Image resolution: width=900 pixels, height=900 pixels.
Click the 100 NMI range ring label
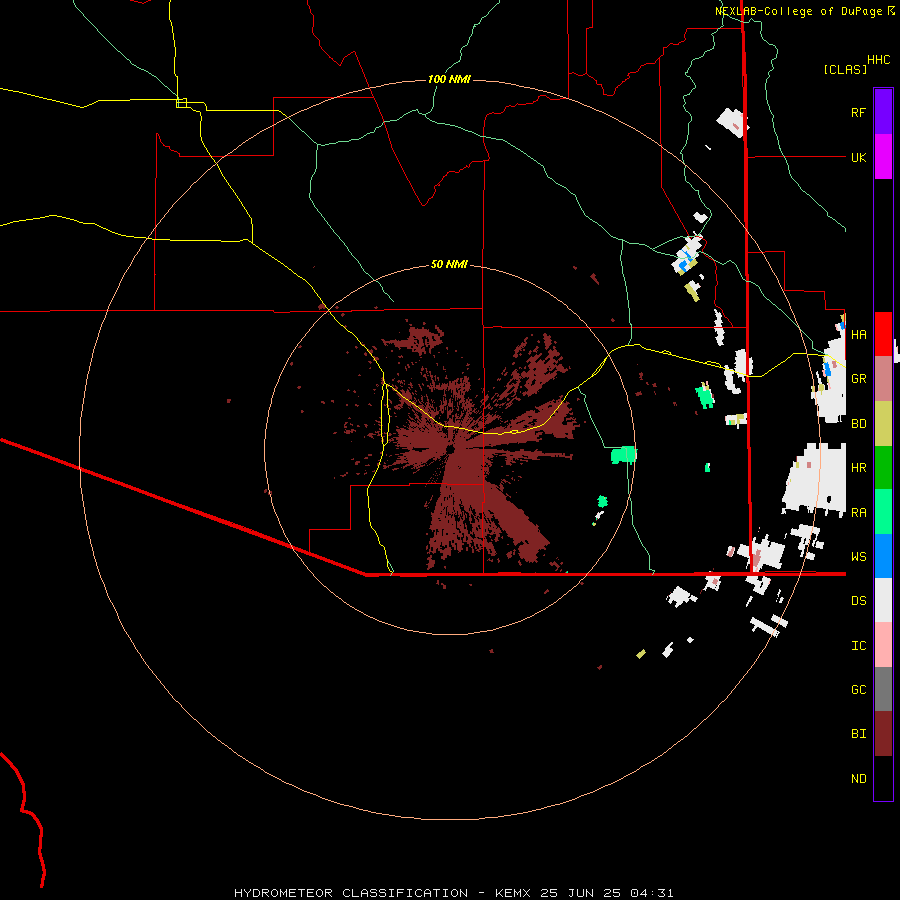click(449, 79)
